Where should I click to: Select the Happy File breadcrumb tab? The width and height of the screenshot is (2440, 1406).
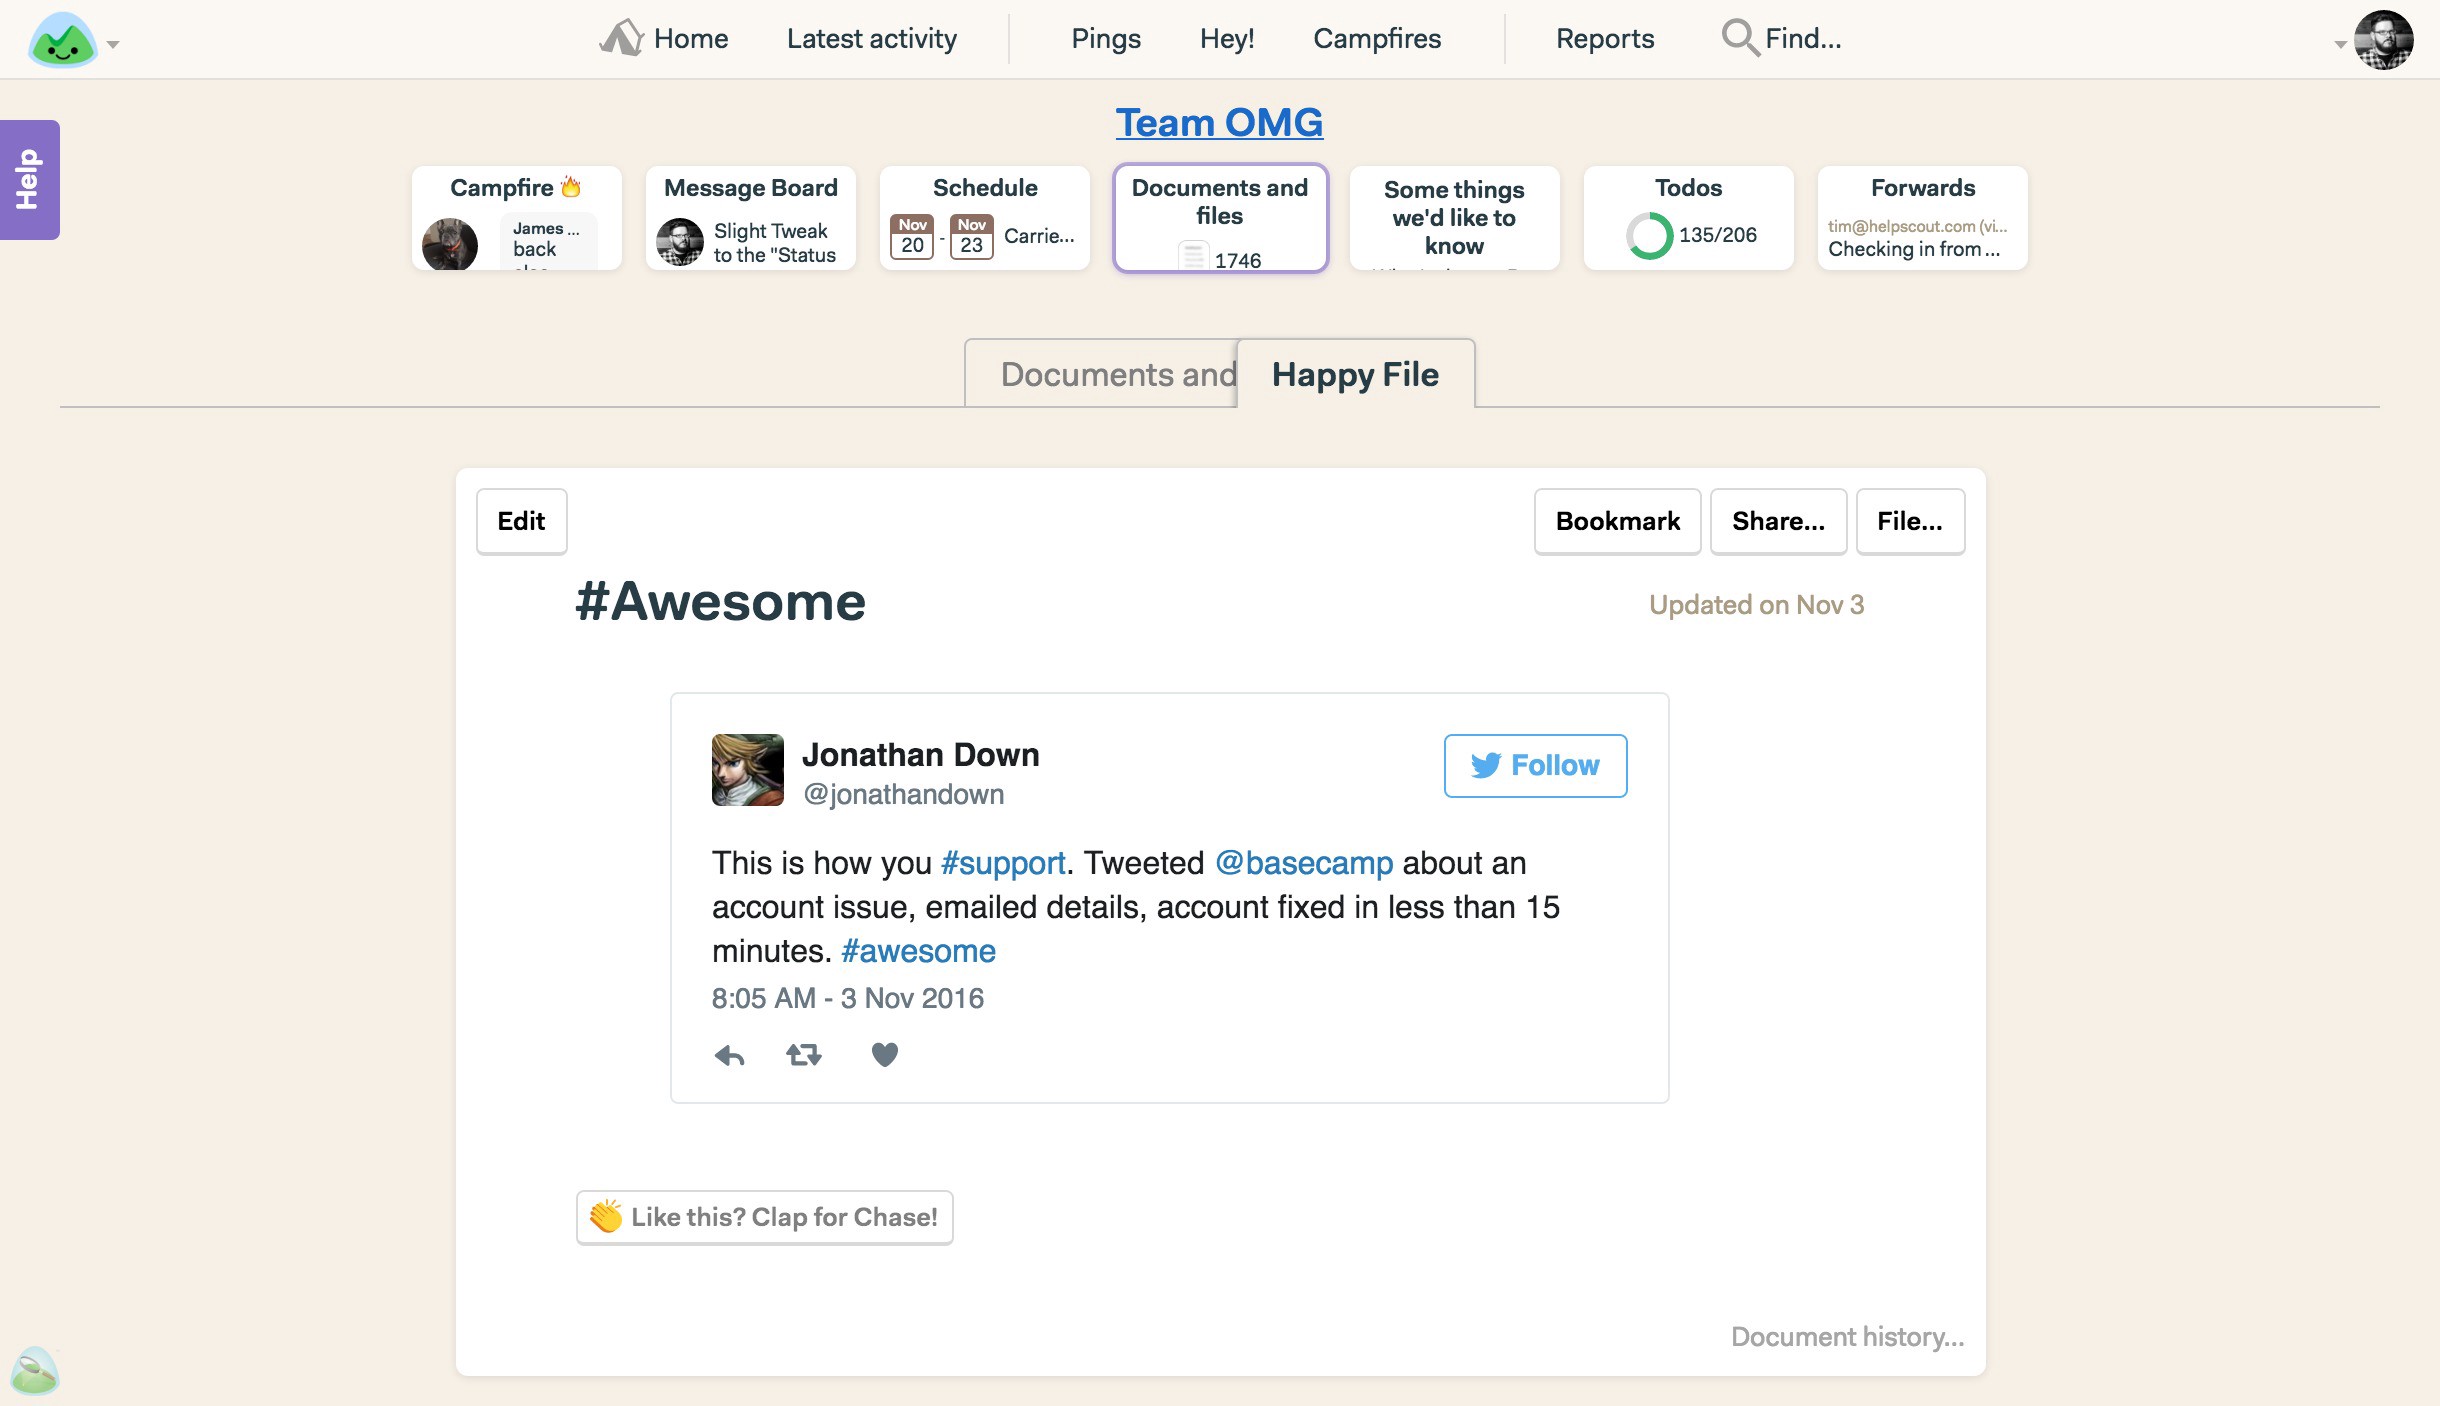(x=1355, y=373)
